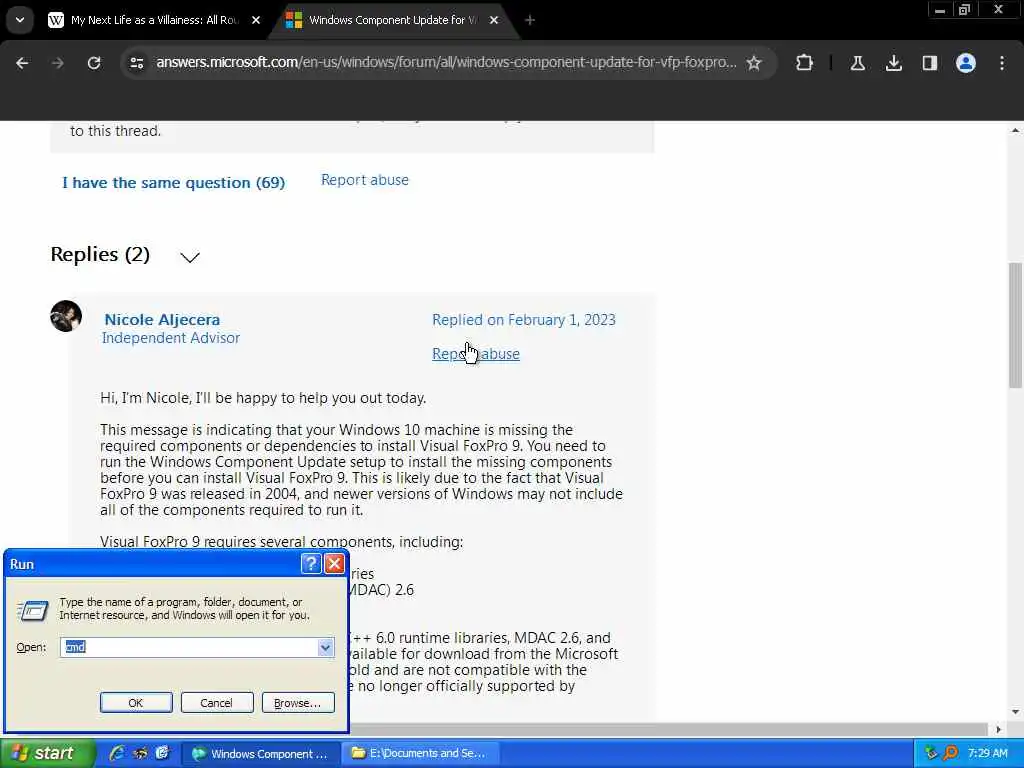
Task: Open the tab search dropdown arrow
Action: [20, 20]
